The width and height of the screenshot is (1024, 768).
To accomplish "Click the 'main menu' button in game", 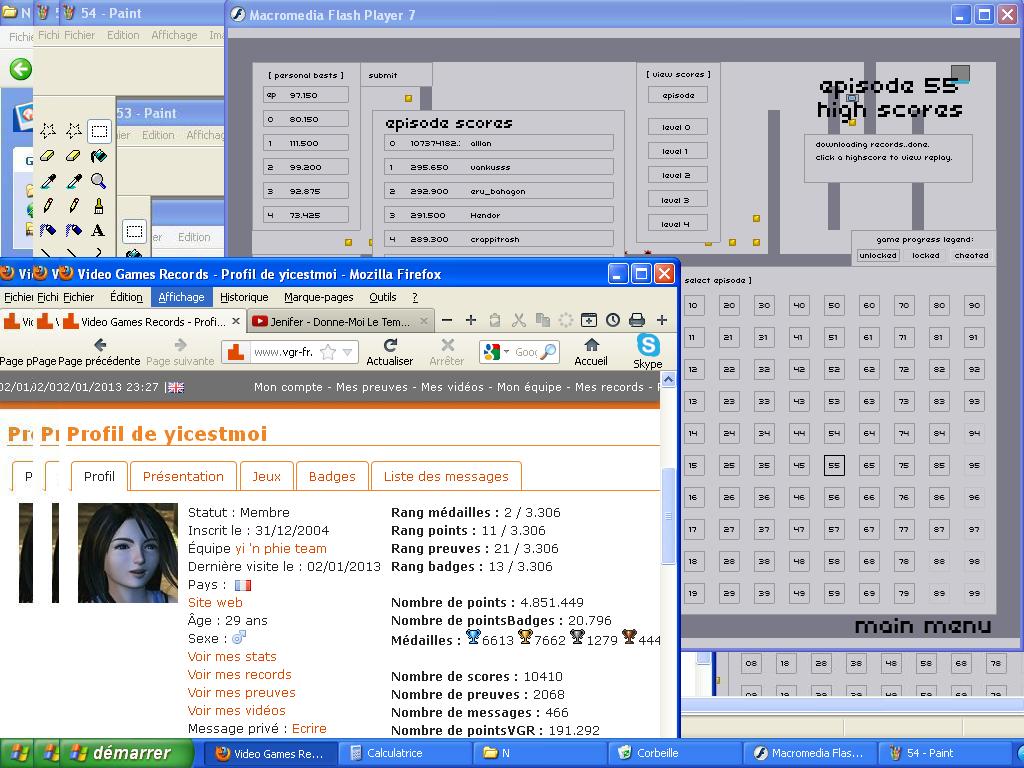I will (x=922, y=626).
